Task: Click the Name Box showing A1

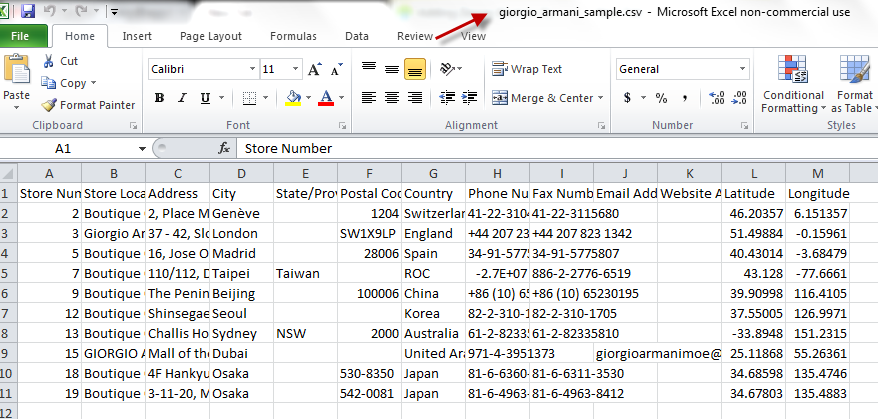Action: pos(68,149)
